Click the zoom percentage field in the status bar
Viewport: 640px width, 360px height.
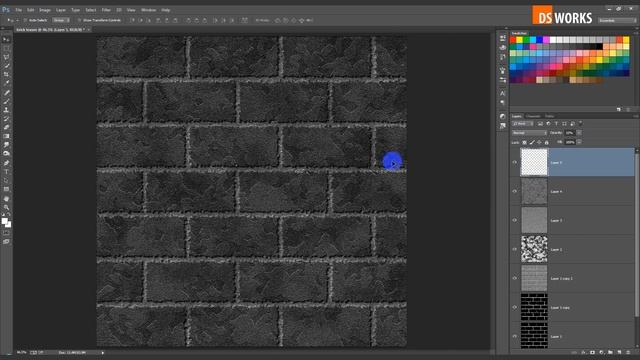[x=22, y=353]
